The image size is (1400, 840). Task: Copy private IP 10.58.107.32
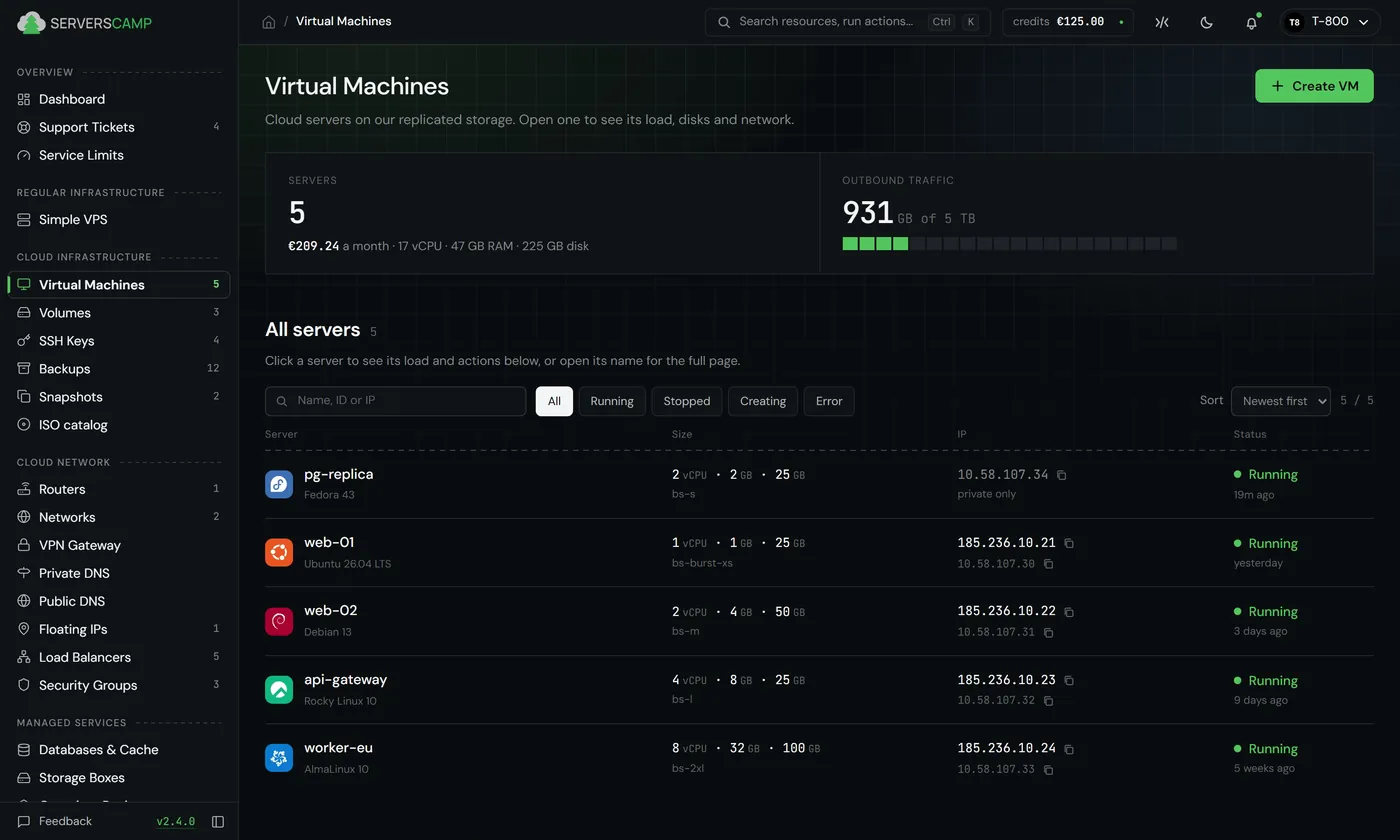click(1048, 701)
